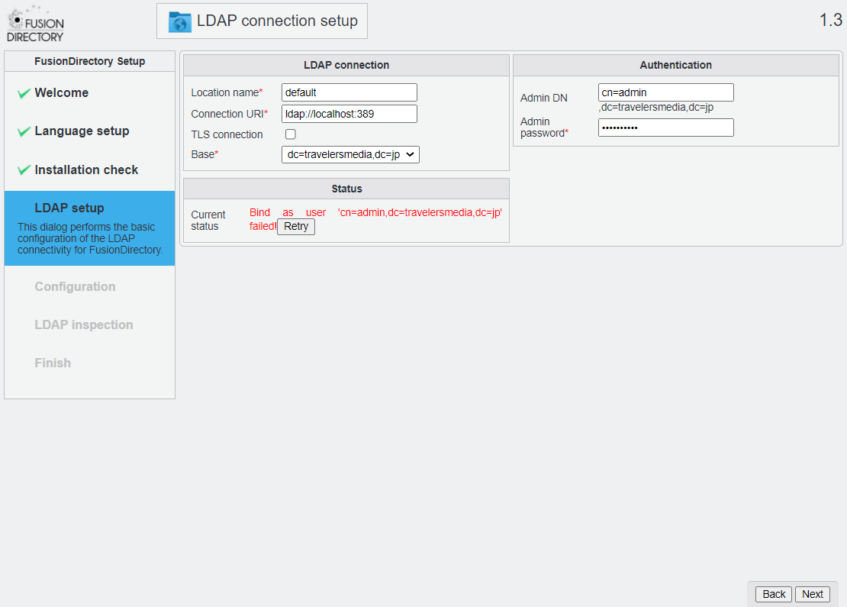The image size is (847, 607).
Task: Click the Next button
Action: (812, 594)
